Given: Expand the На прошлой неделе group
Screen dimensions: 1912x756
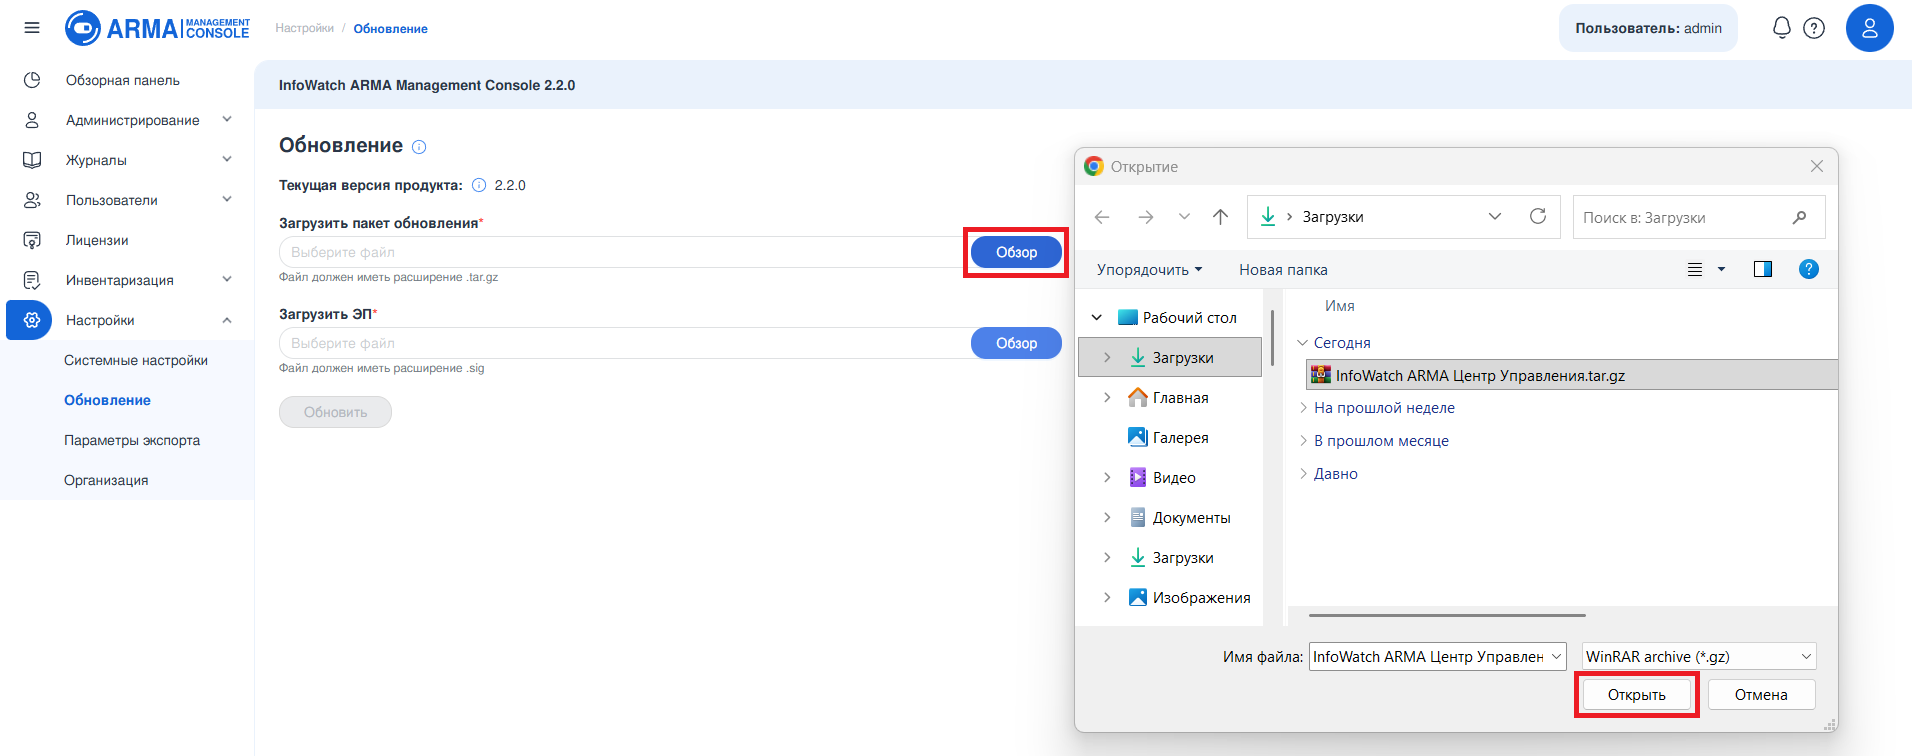Looking at the screenshot, I should point(1303,407).
